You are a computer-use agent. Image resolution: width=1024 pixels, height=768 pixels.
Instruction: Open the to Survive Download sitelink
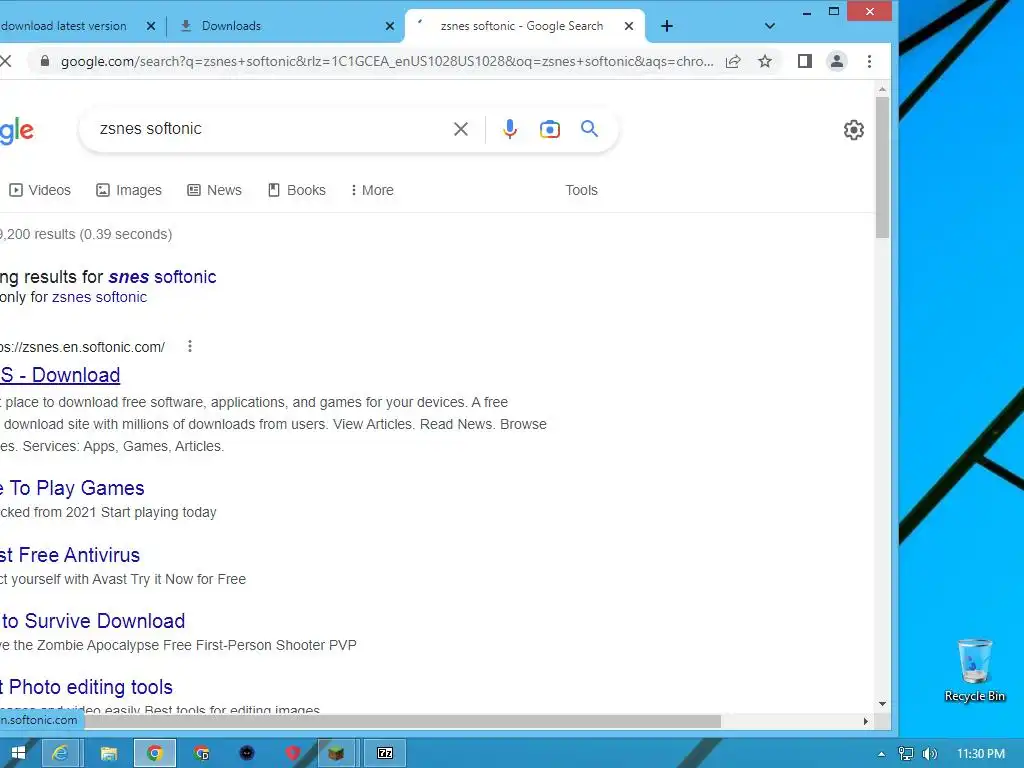click(93, 621)
